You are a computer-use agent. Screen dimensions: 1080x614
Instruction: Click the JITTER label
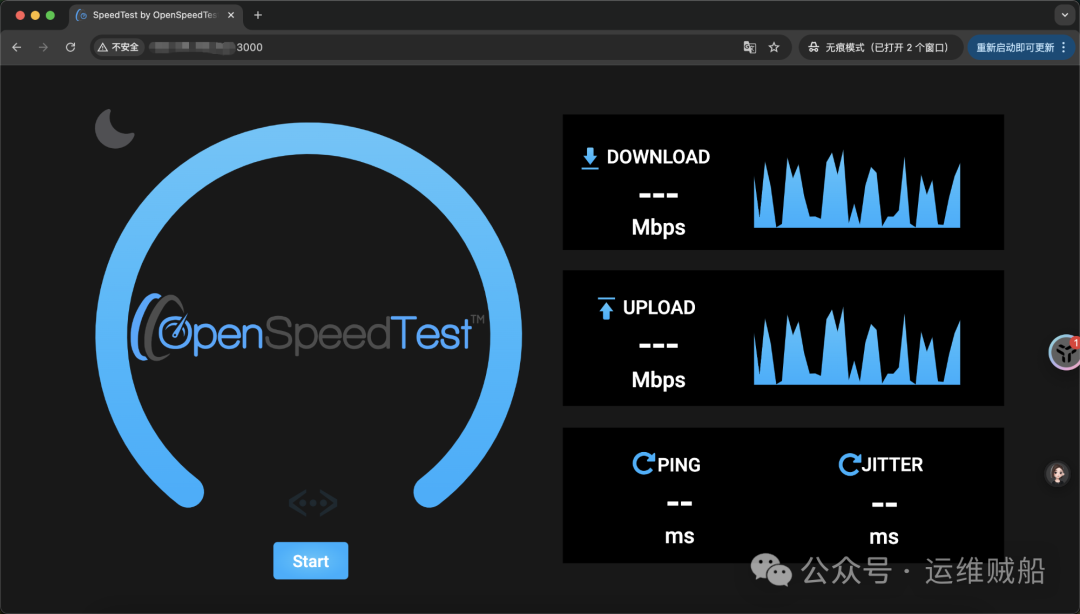893,464
